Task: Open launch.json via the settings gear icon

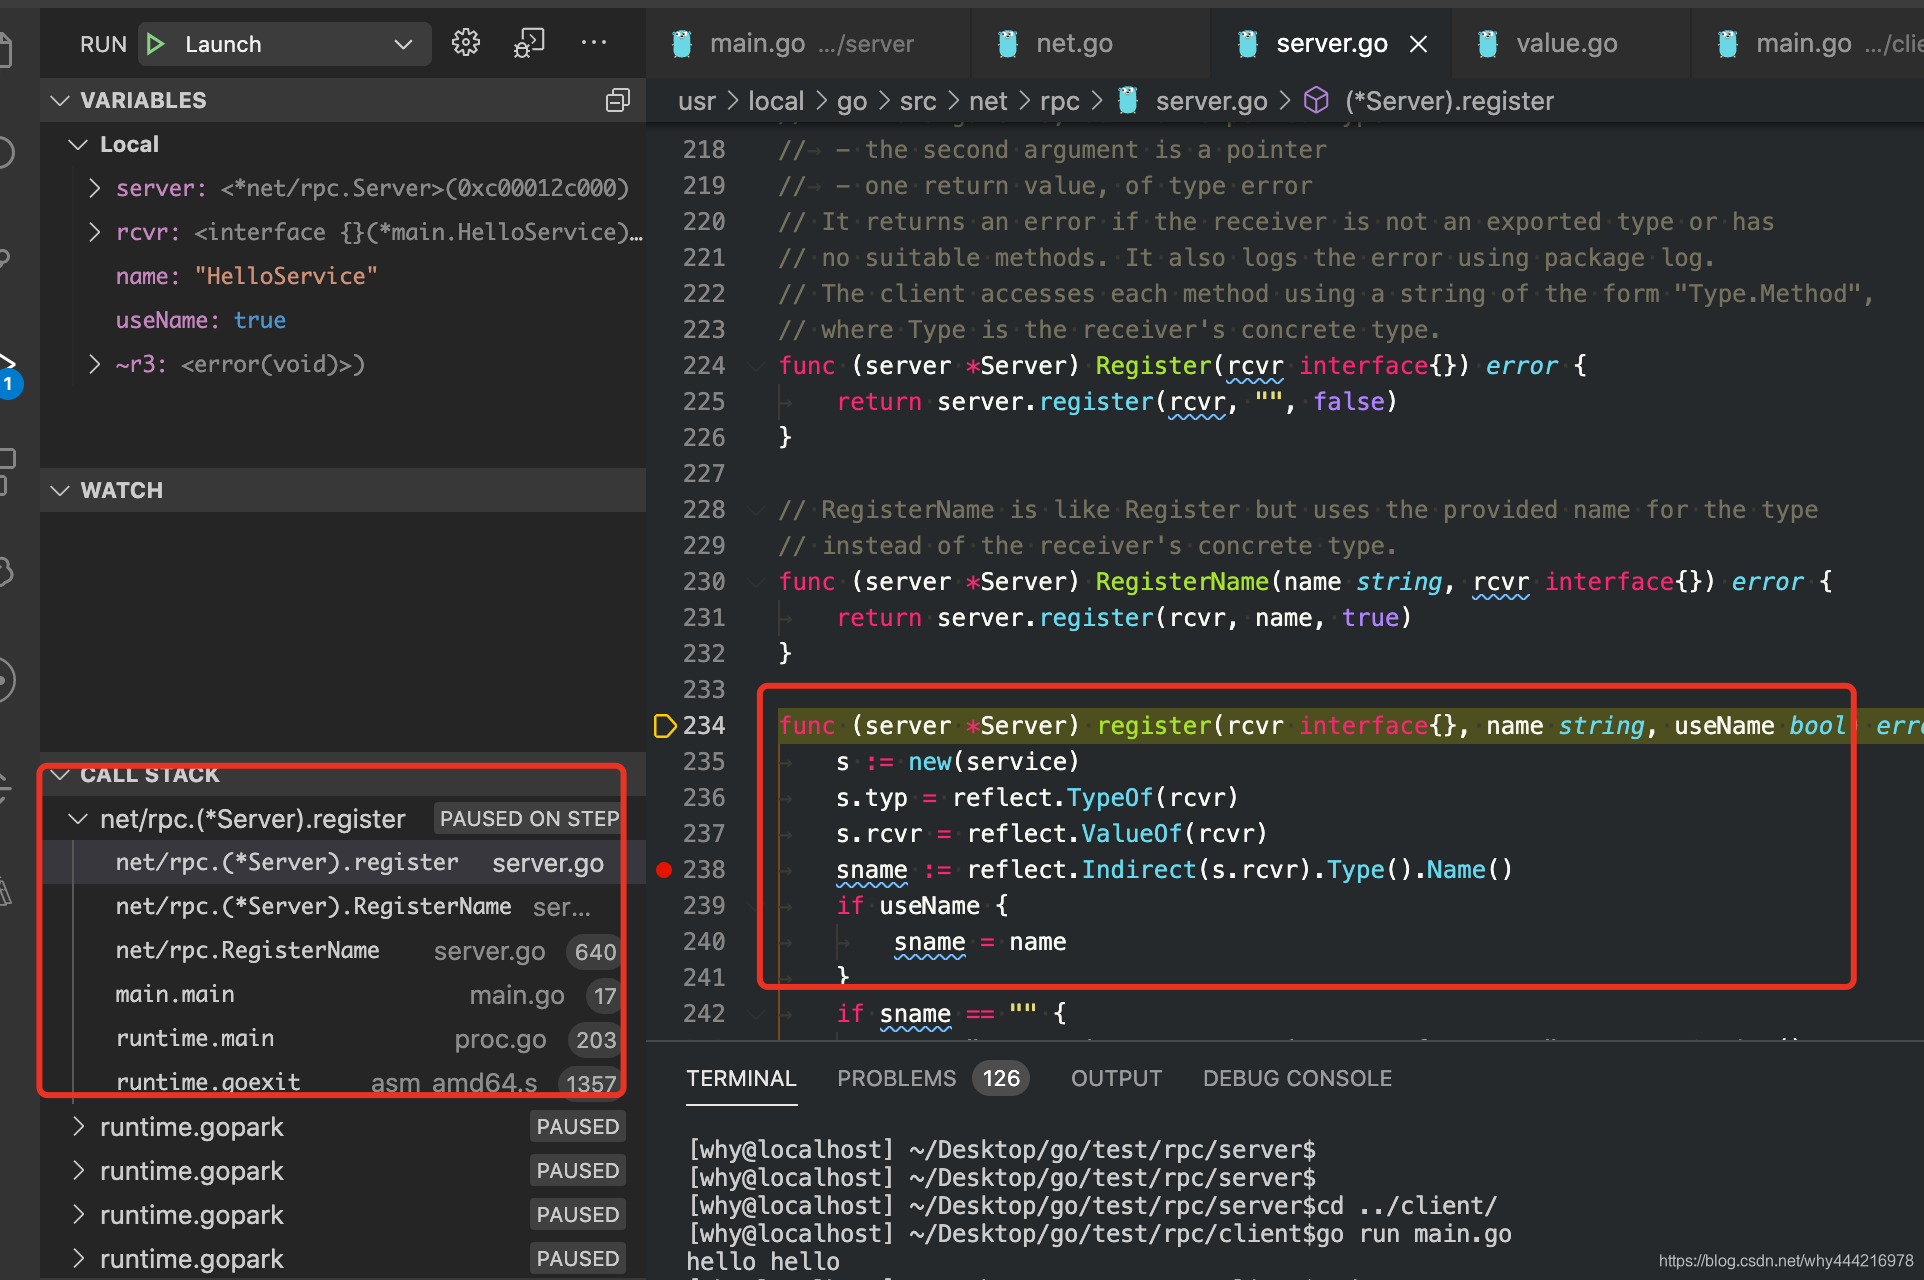Action: 465,43
